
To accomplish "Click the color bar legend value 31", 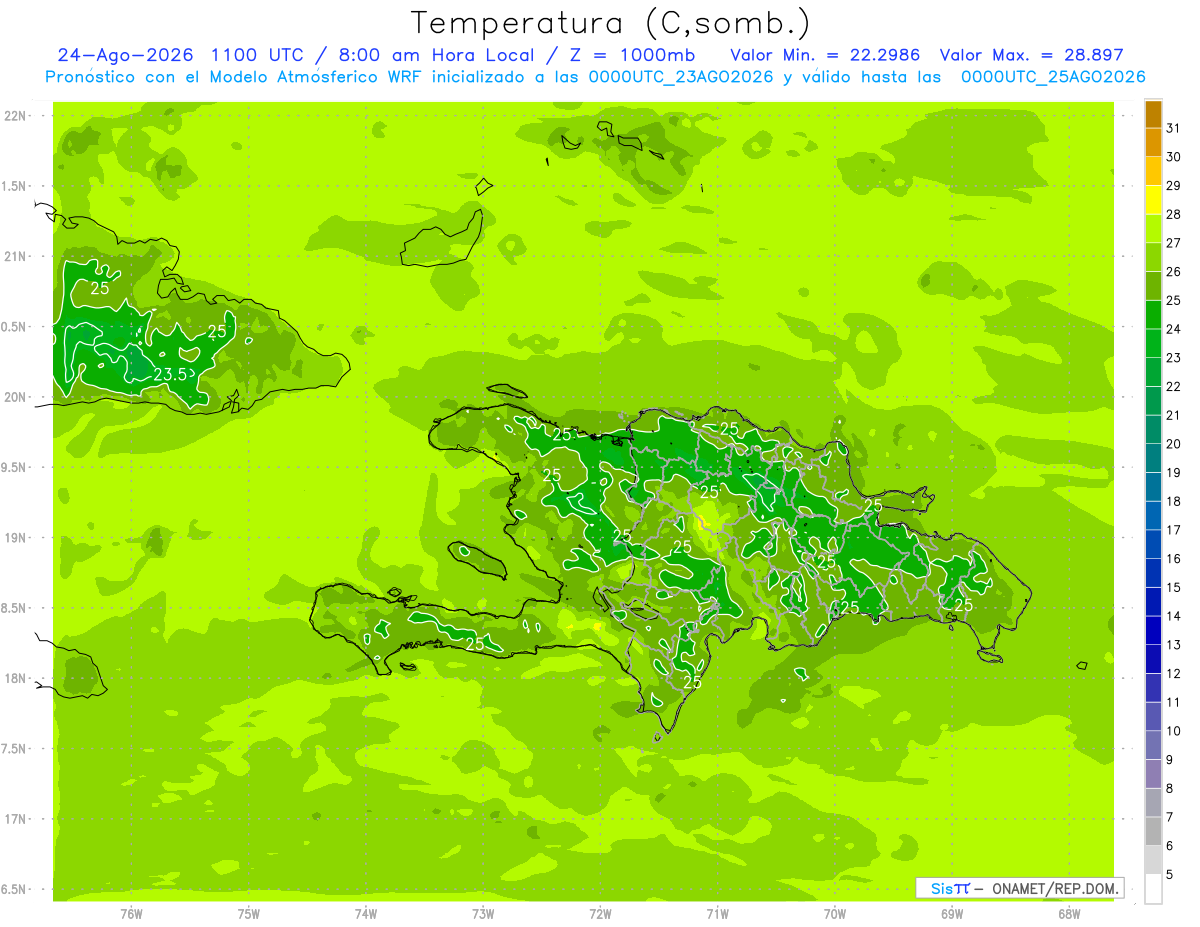I will pos(1173,128).
